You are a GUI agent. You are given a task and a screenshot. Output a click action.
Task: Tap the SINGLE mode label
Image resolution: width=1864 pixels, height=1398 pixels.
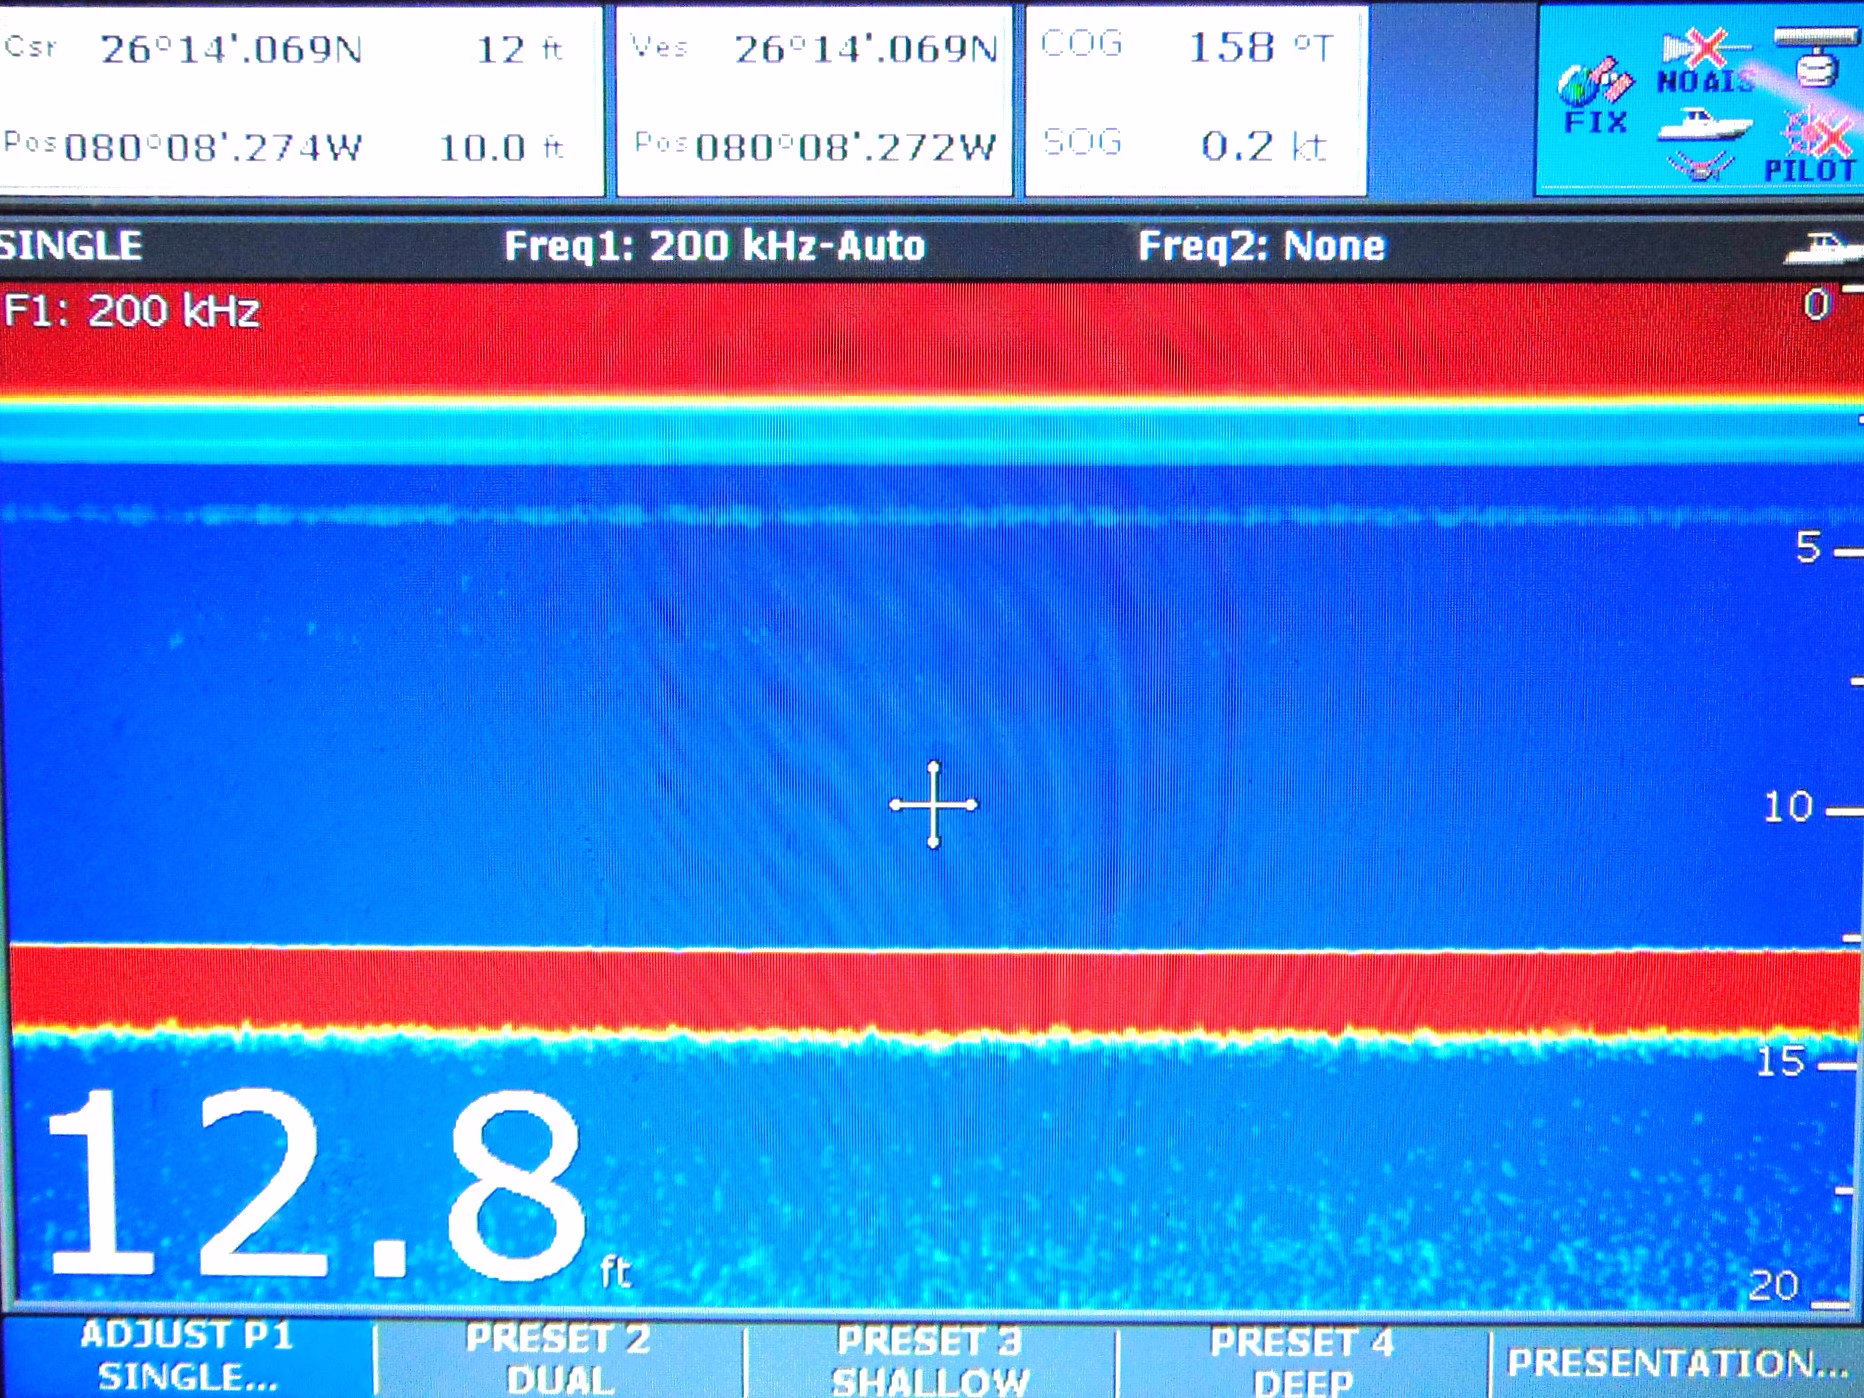tap(70, 246)
